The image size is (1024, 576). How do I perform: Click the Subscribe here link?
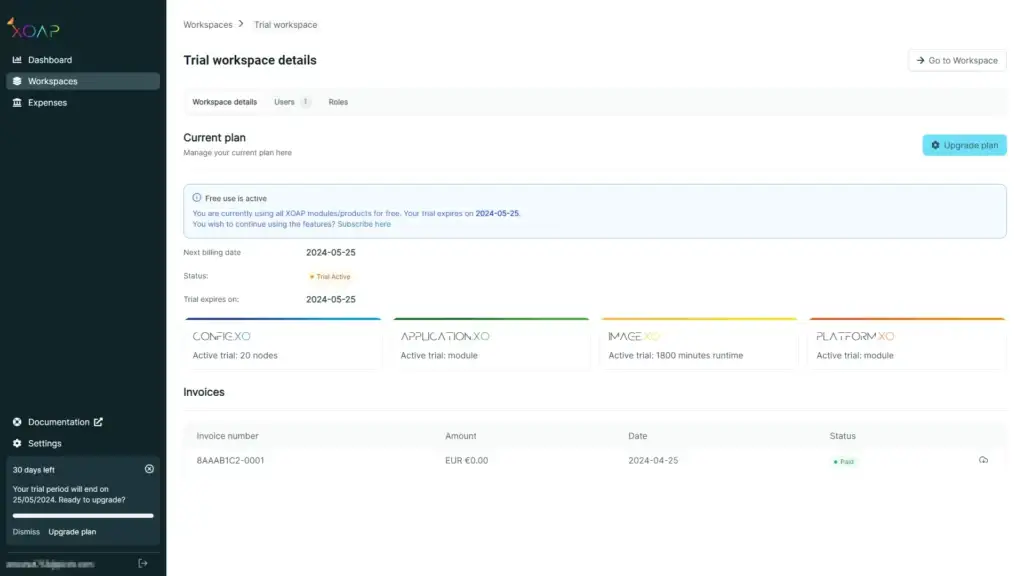click(x=364, y=224)
